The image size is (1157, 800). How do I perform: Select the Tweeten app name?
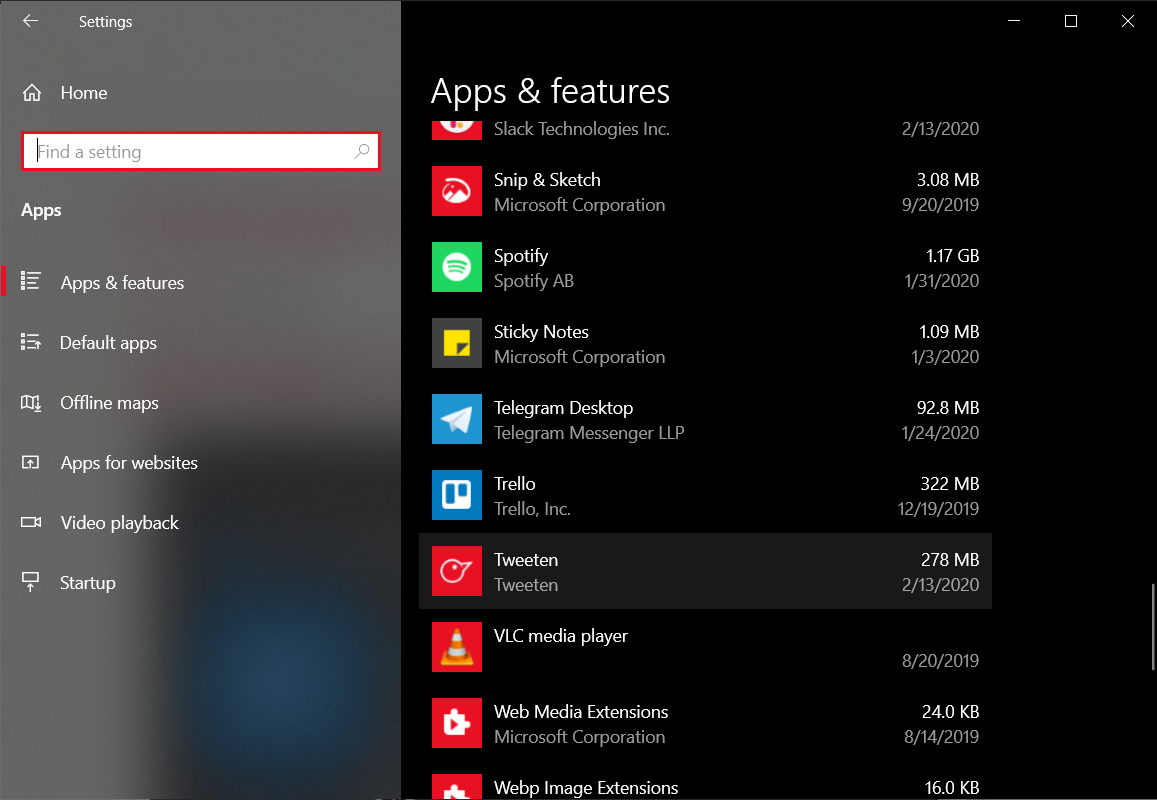pos(525,560)
